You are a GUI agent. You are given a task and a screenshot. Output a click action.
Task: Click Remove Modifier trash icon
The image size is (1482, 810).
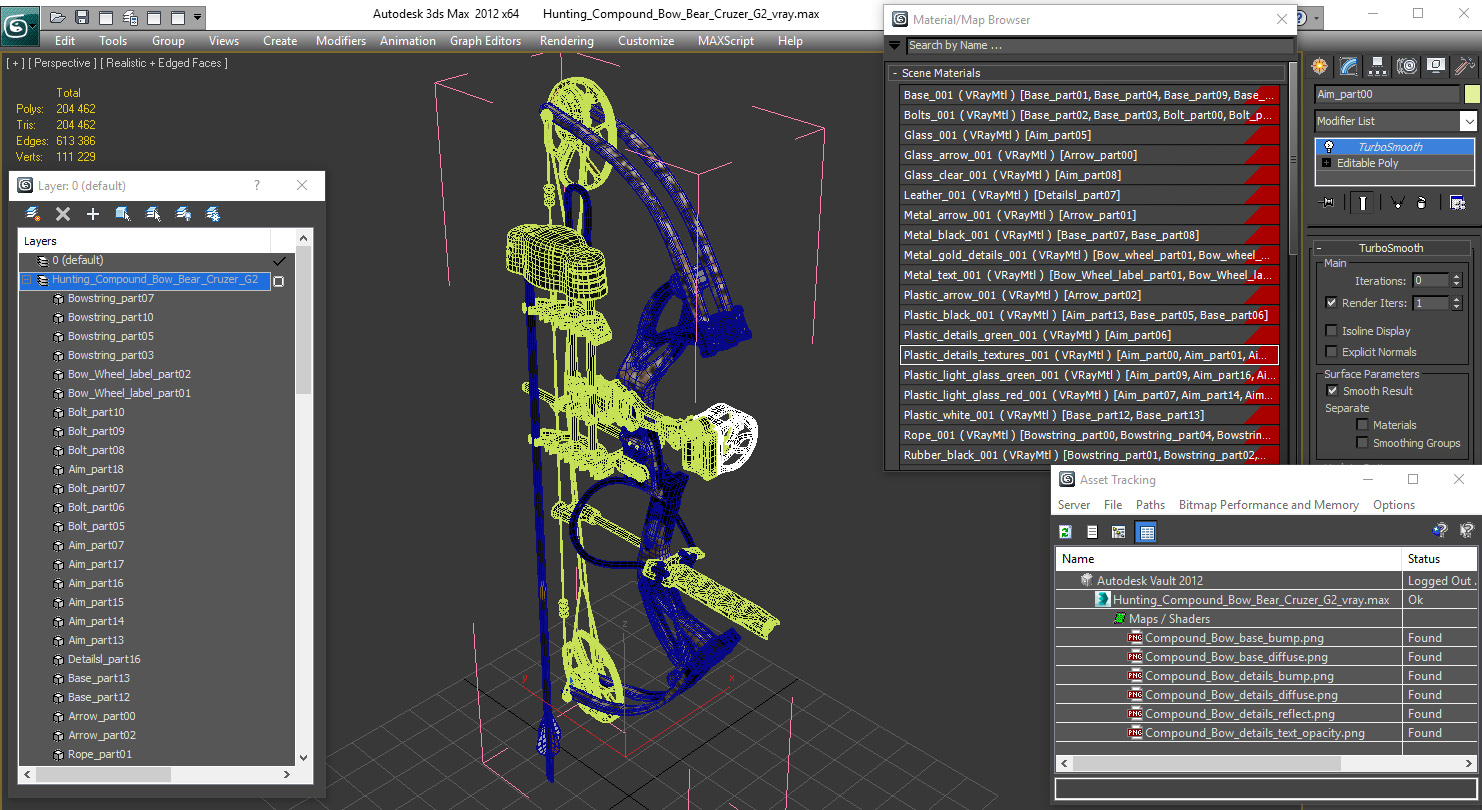tap(1422, 203)
